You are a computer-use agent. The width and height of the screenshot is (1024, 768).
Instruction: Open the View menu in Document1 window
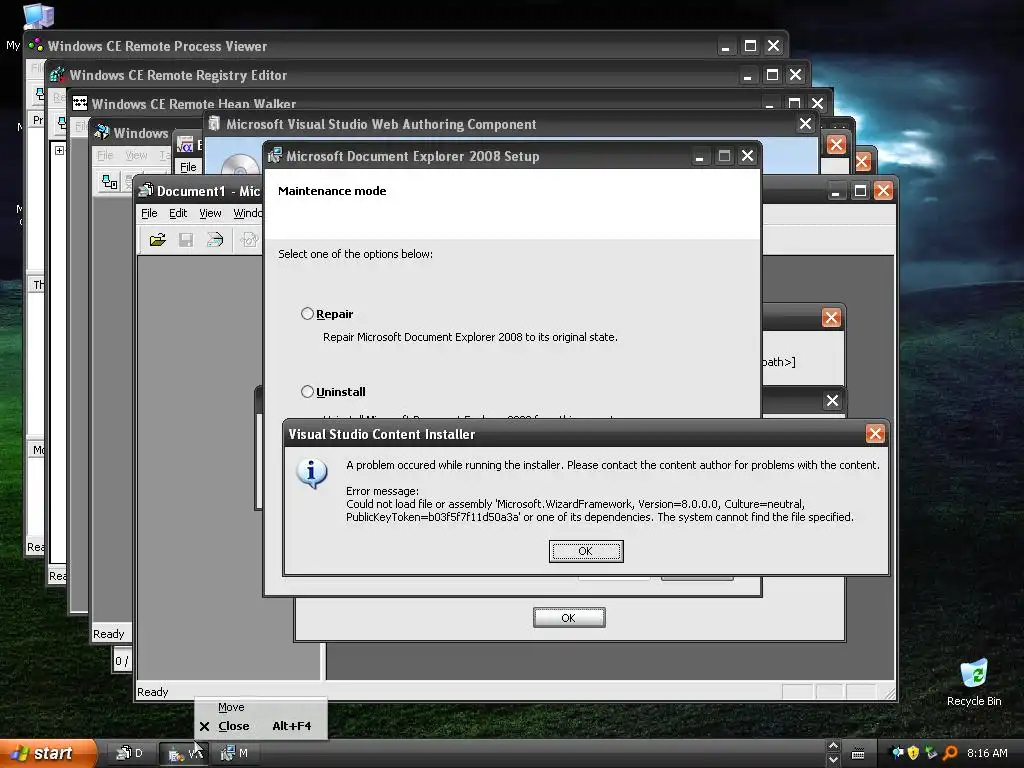click(x=210, y=214)
